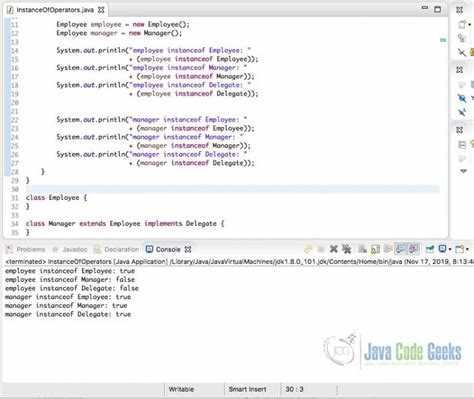
Task: Click console output 'employee instanceof Delegate: false'
Action: 72,288
